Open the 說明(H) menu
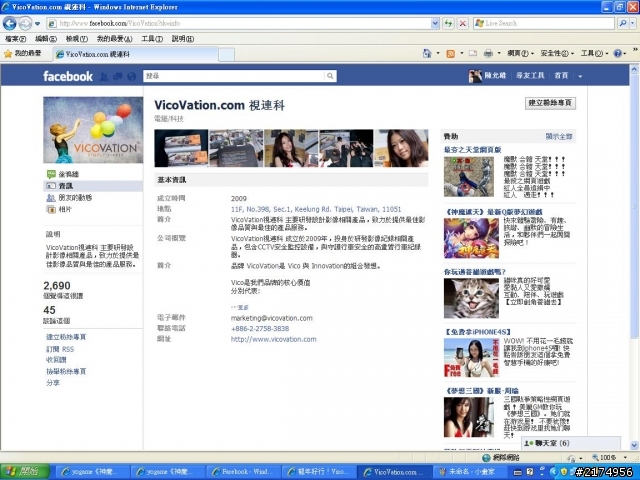The height and width of the screenshot is (480, 640). pos(182,39)
